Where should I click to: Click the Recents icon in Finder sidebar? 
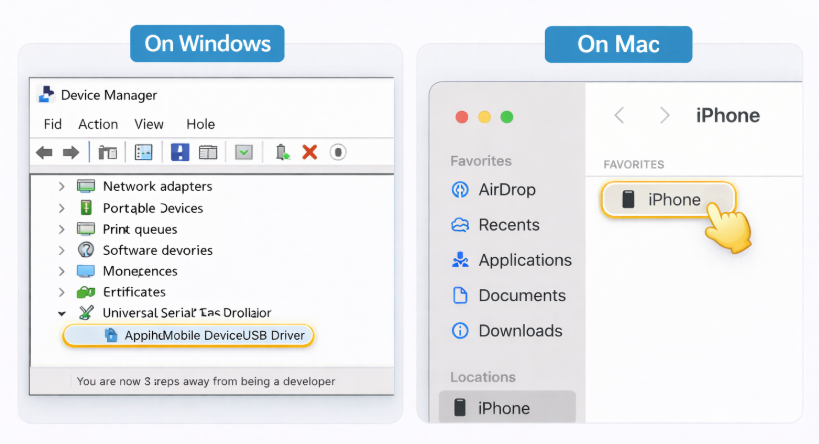[x=460, y=225]
